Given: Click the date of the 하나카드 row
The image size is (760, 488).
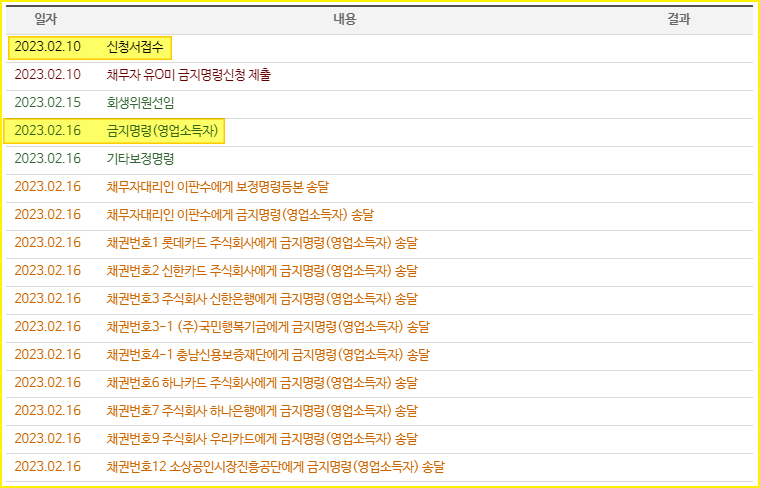Looking at the screenshot, I should [x=48, y=383].
